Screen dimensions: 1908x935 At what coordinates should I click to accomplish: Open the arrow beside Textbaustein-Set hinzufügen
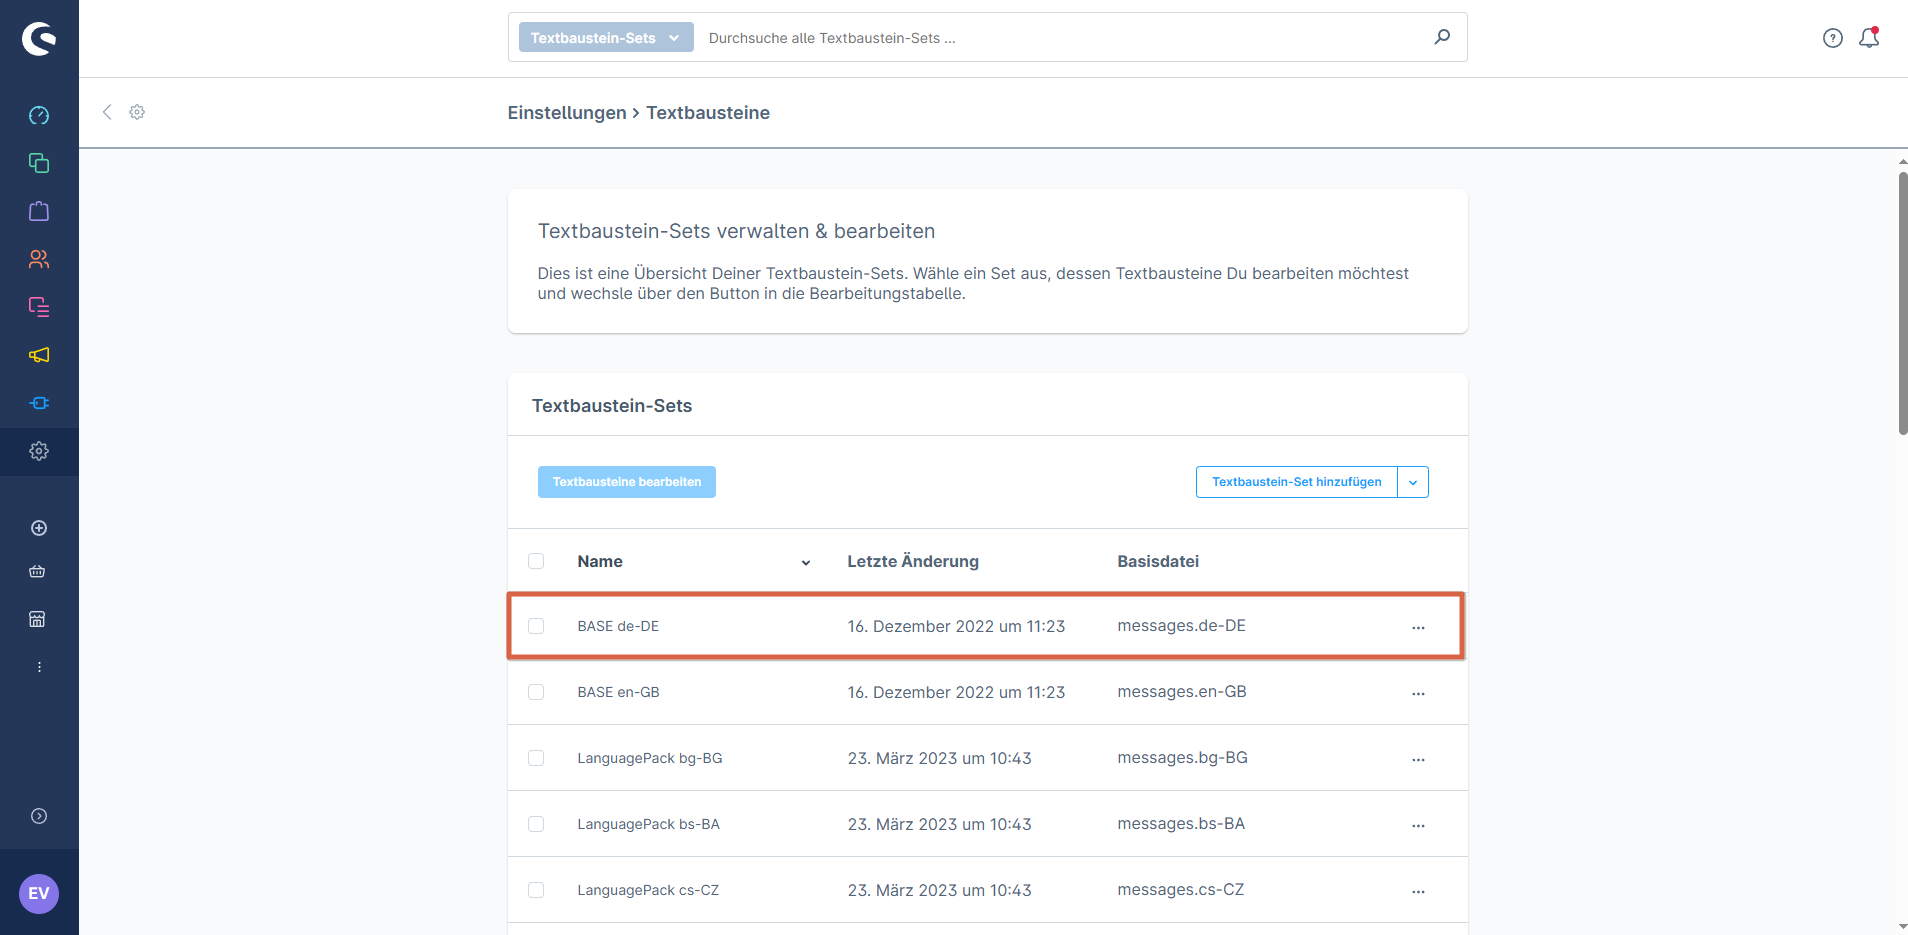[1413, 482]
